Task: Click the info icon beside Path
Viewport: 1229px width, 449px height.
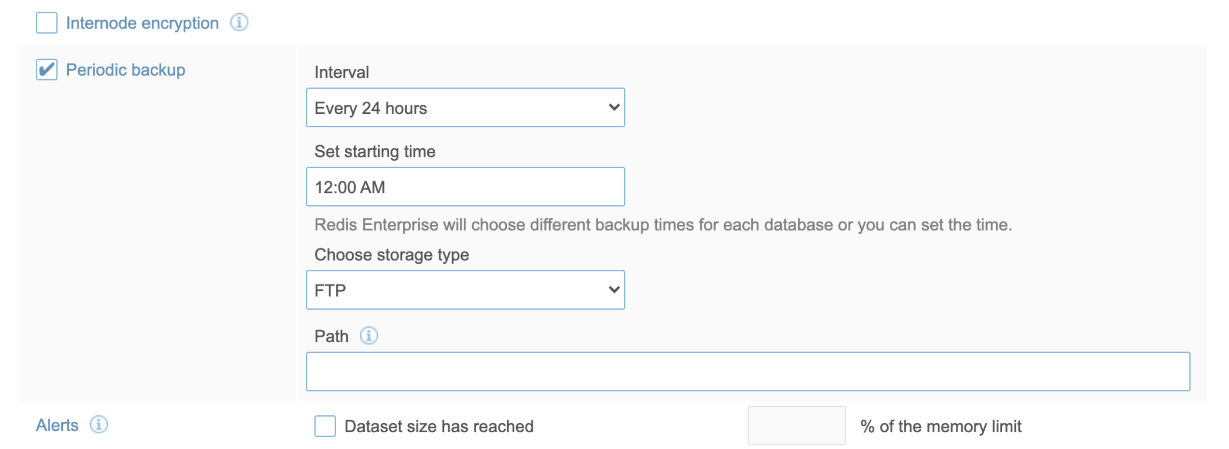Action: (x=369, y=337)
